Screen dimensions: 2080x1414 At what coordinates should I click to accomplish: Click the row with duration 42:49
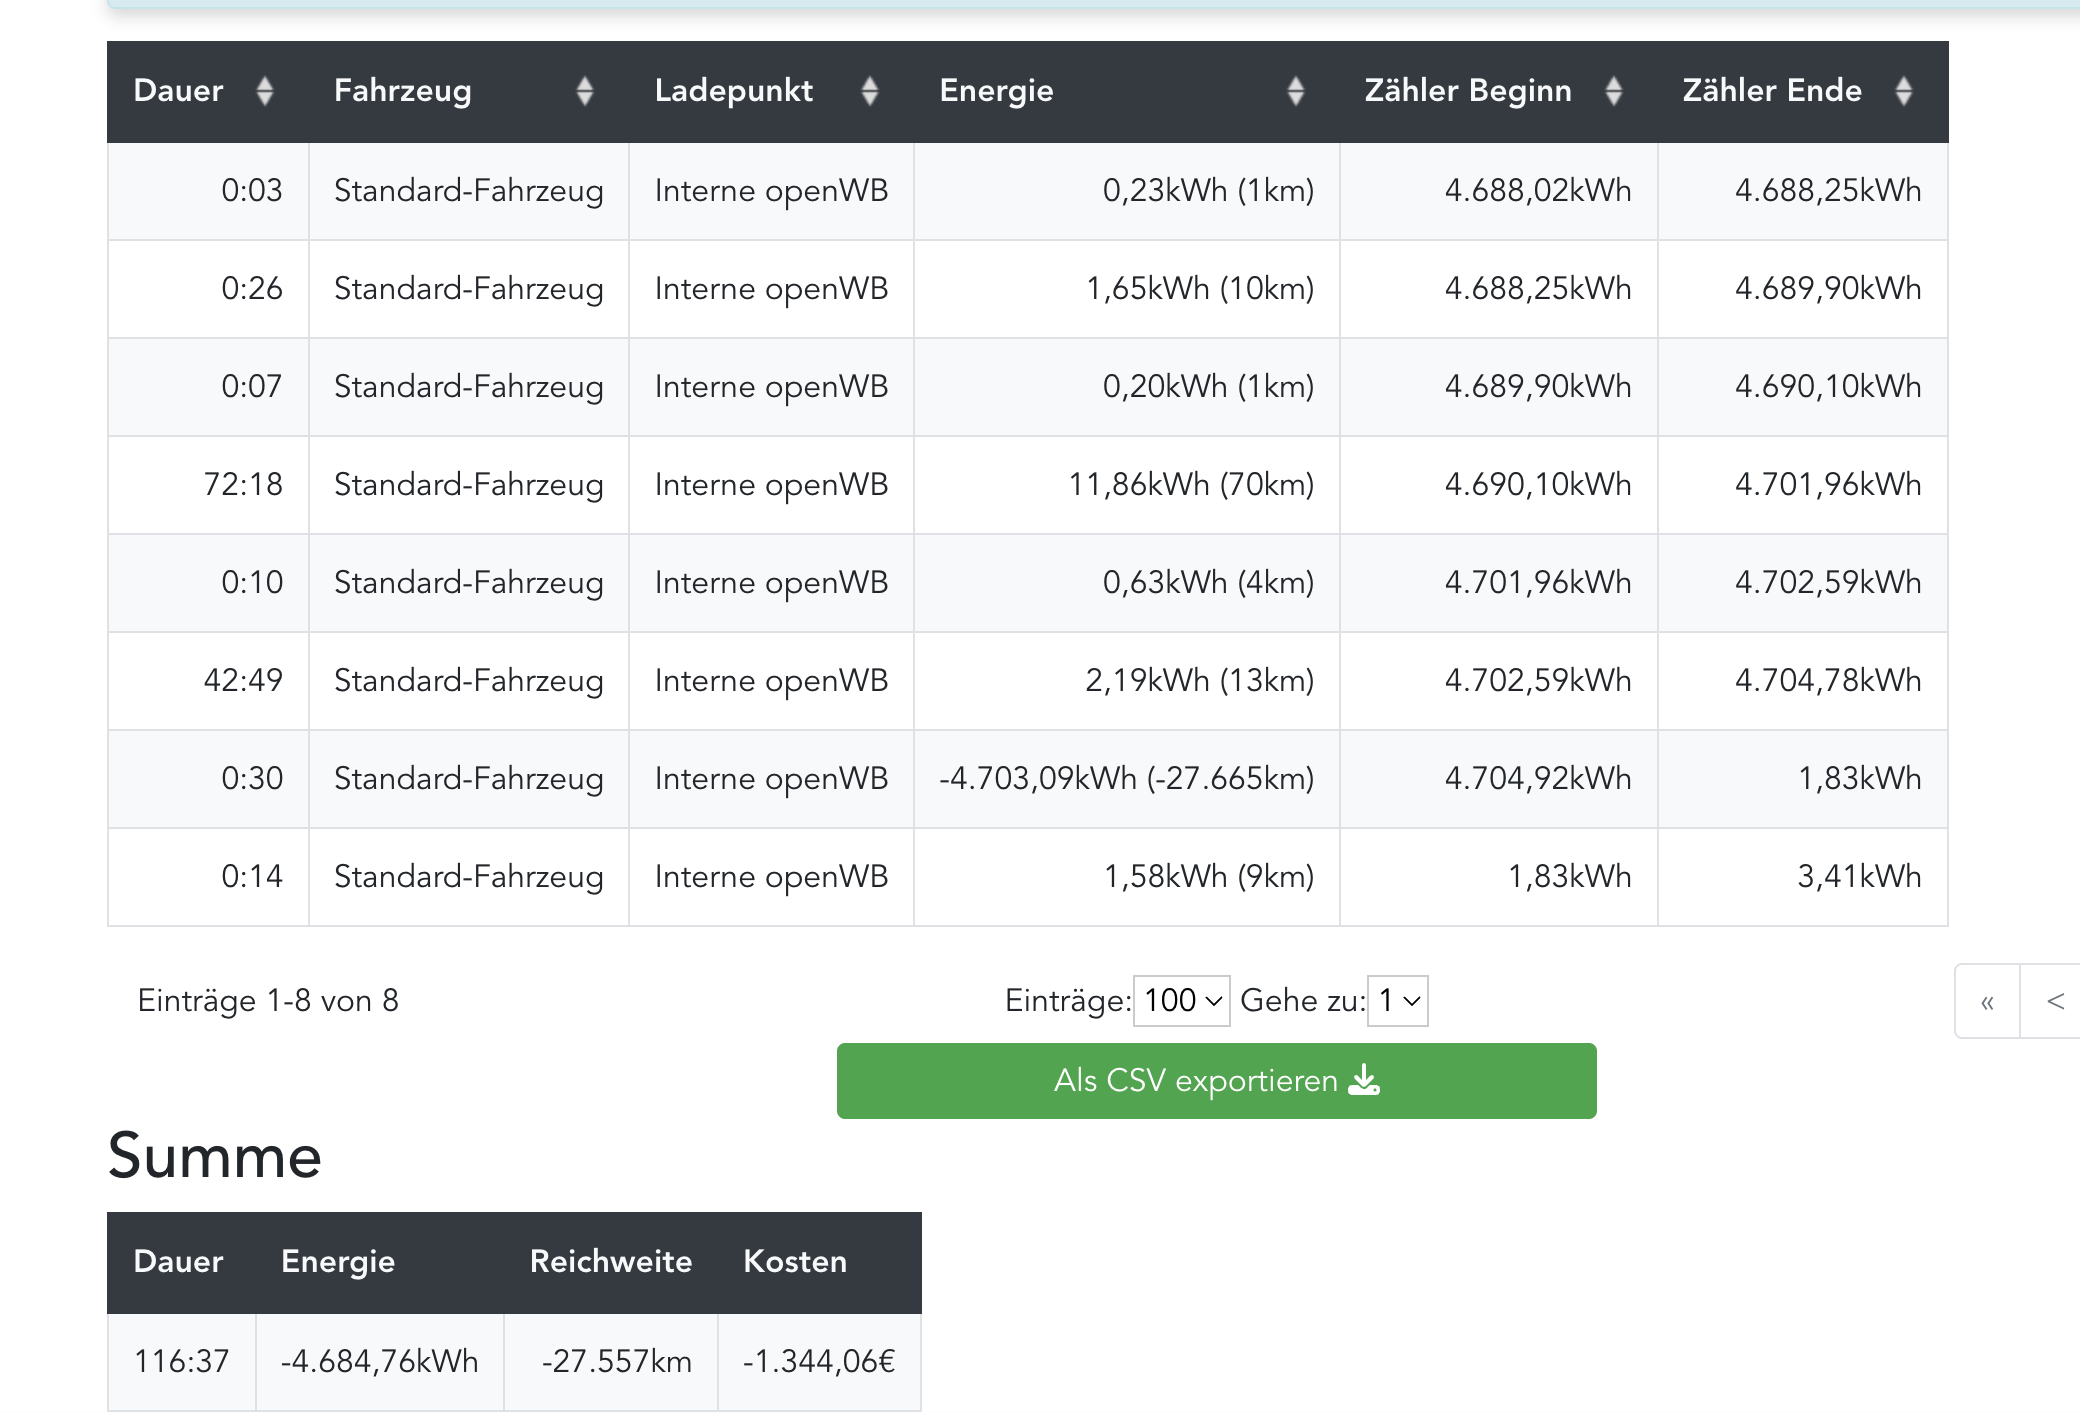pyautogui.click(x=243, y=681)
